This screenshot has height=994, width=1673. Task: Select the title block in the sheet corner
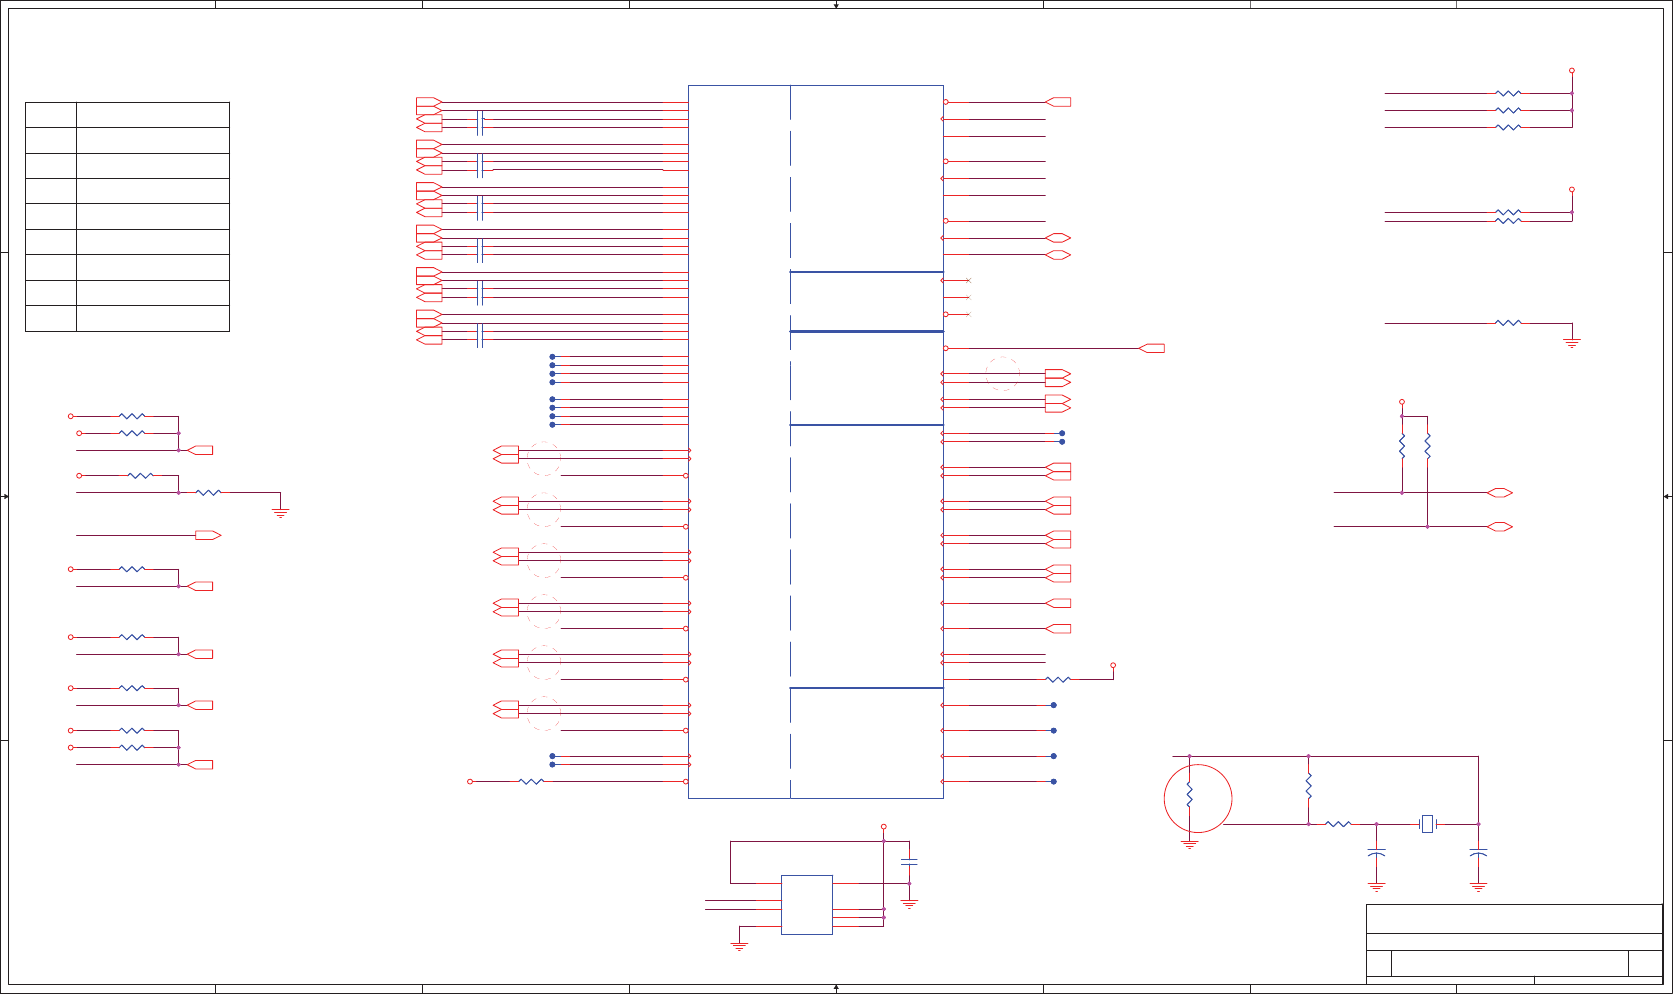(x=1514, y=944)
